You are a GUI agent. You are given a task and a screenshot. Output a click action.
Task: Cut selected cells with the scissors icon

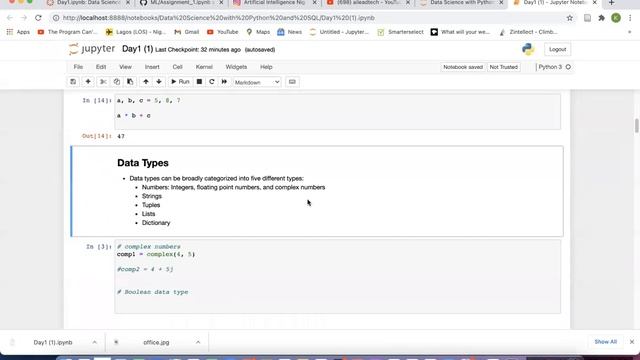[x=103, y=82]
